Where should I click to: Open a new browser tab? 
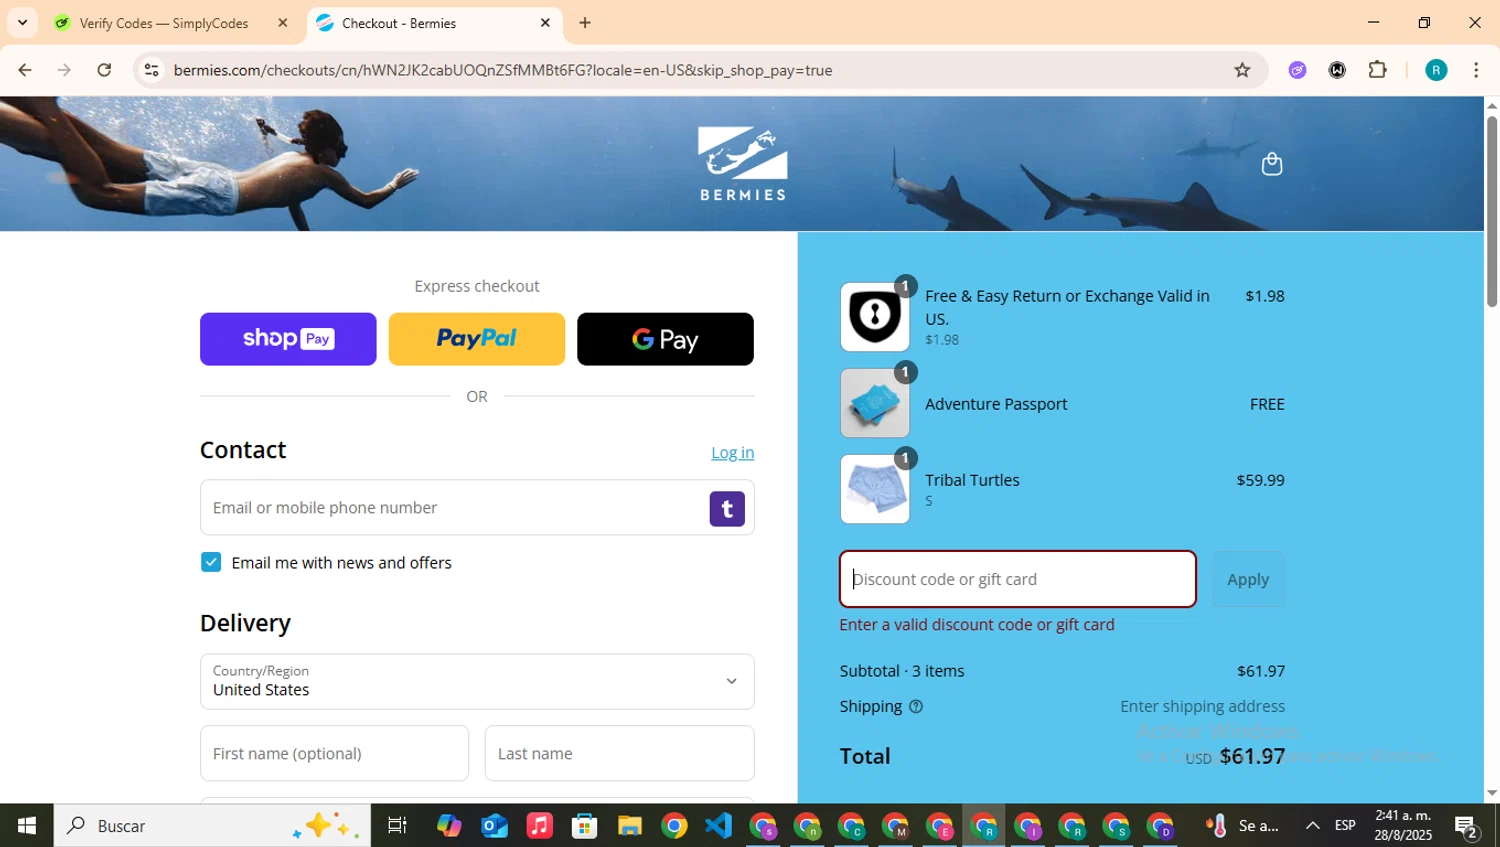(x=585, y=23)
